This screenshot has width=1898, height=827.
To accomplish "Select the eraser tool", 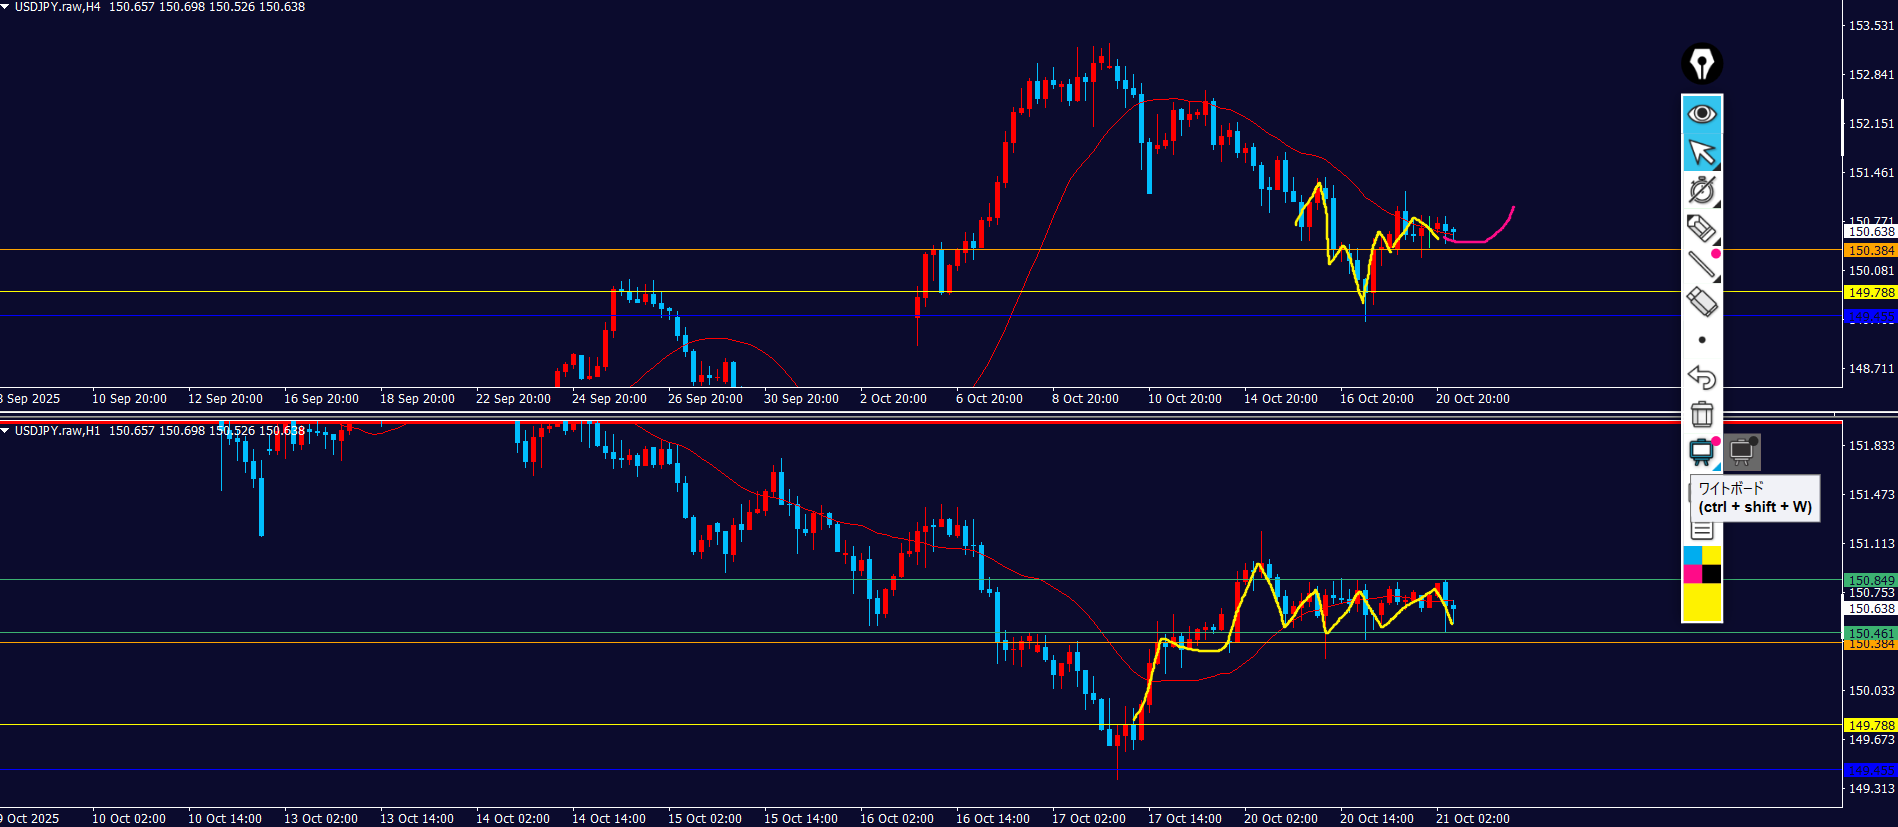I will [x=1701, y=302].
